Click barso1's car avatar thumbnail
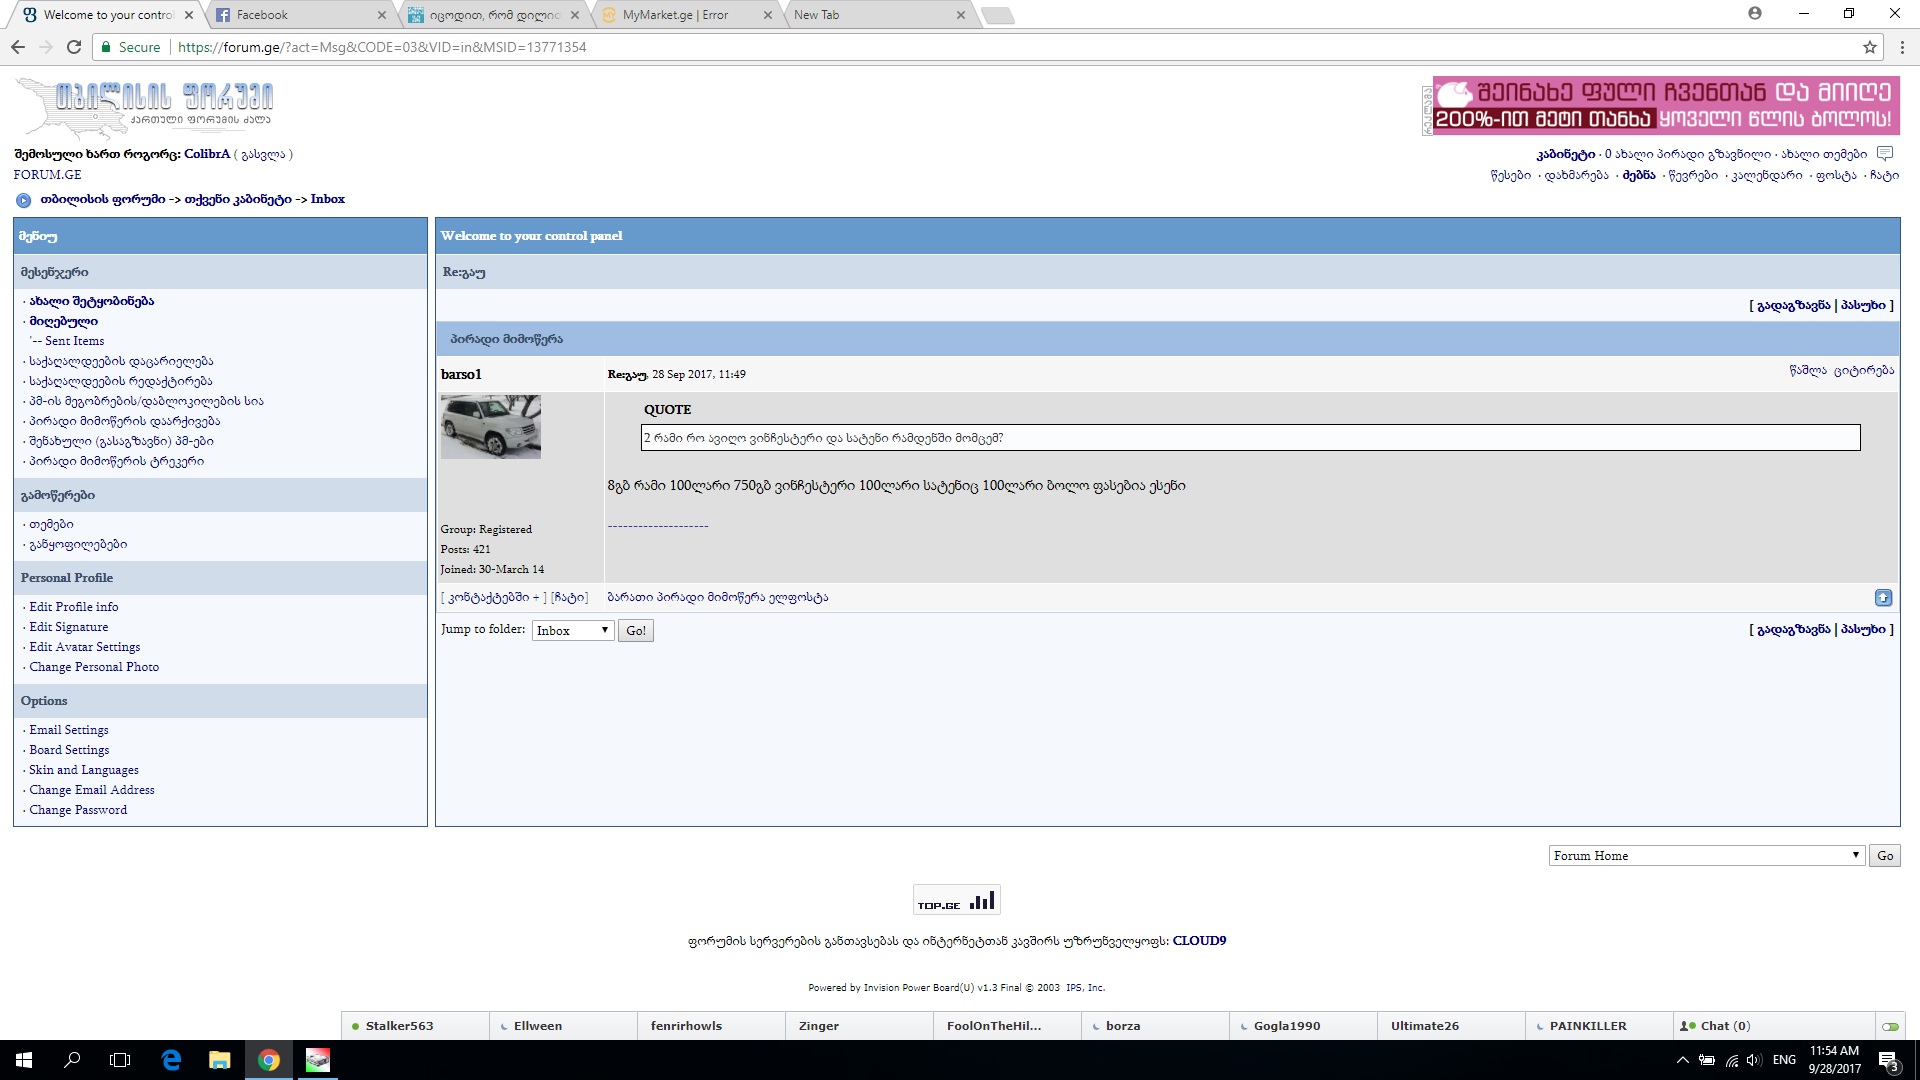The height and width of the screenshot is (1080, 1920). (490, 427)
